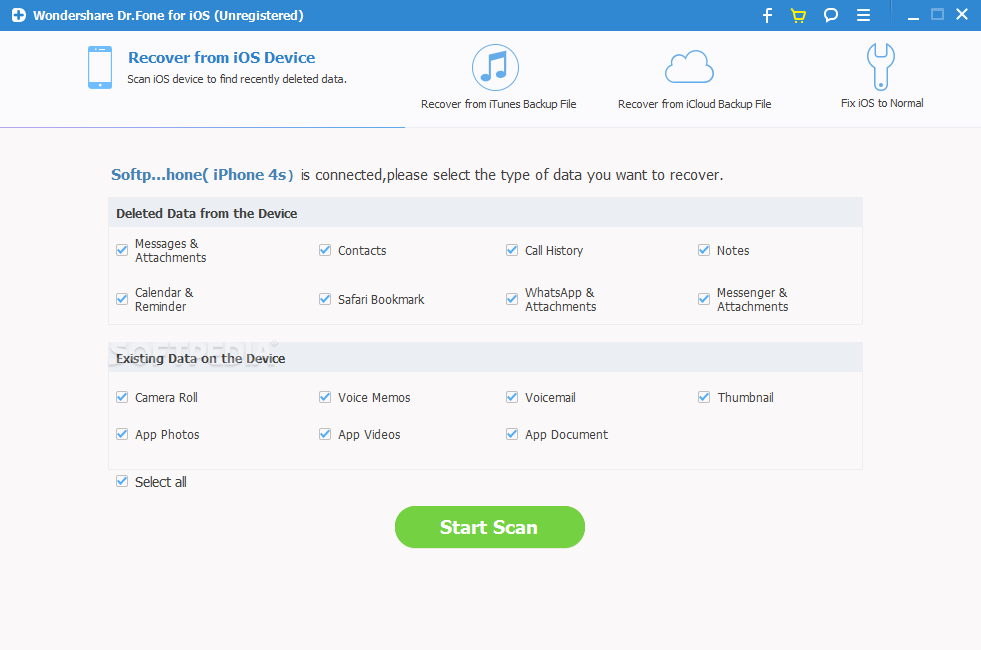981x650 pixels.
Task: Uncheck the App Videos checkbox
Action: coord(325,434)
